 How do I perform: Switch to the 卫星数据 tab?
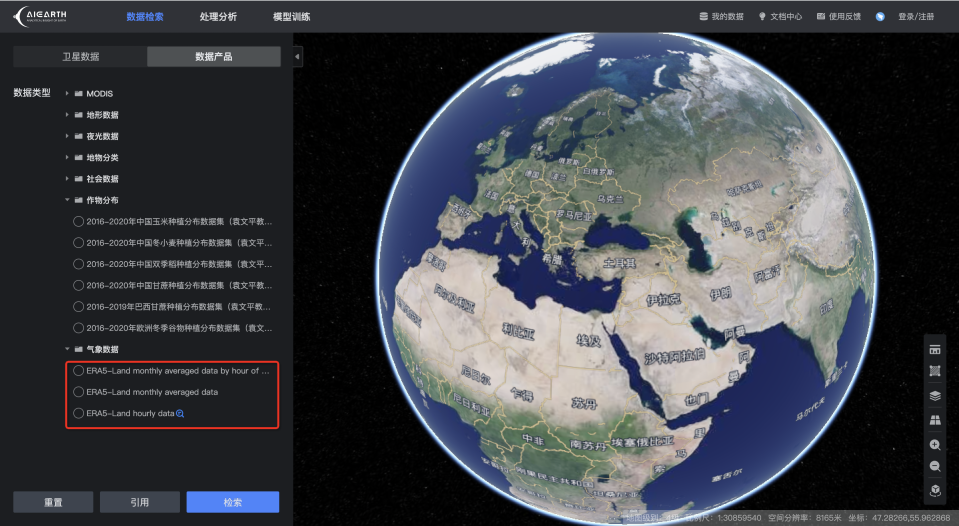pyautogui.click(x=79, y=57)
